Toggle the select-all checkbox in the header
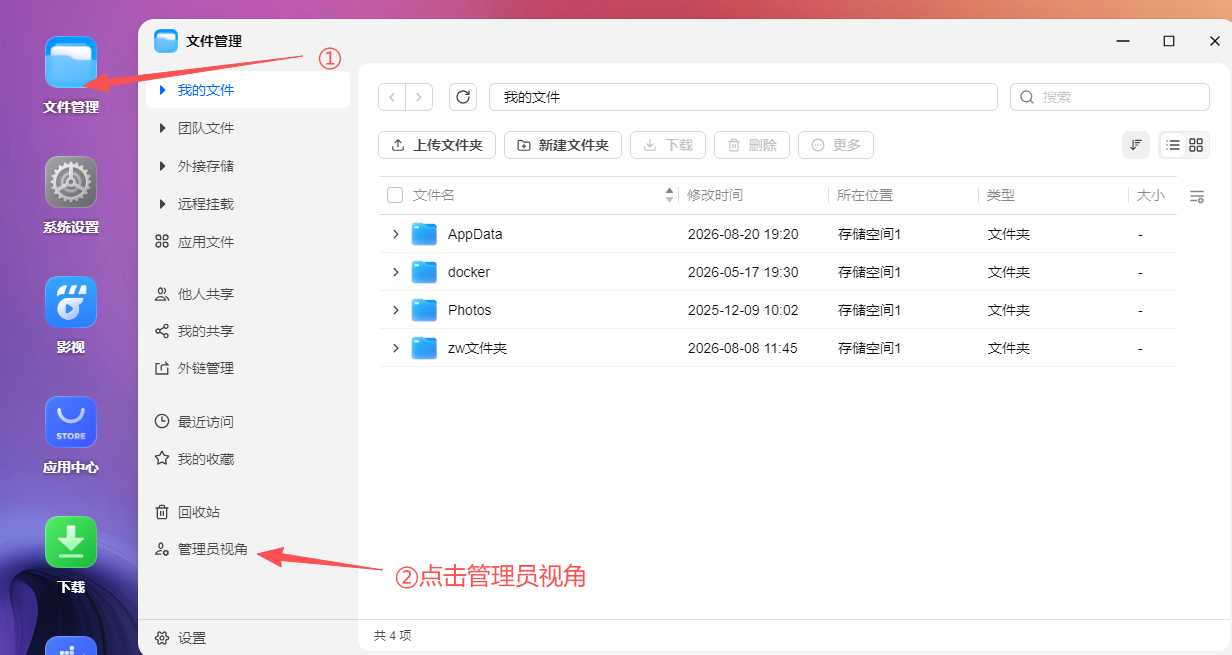The image size is (1232, 655). [395, 195]
